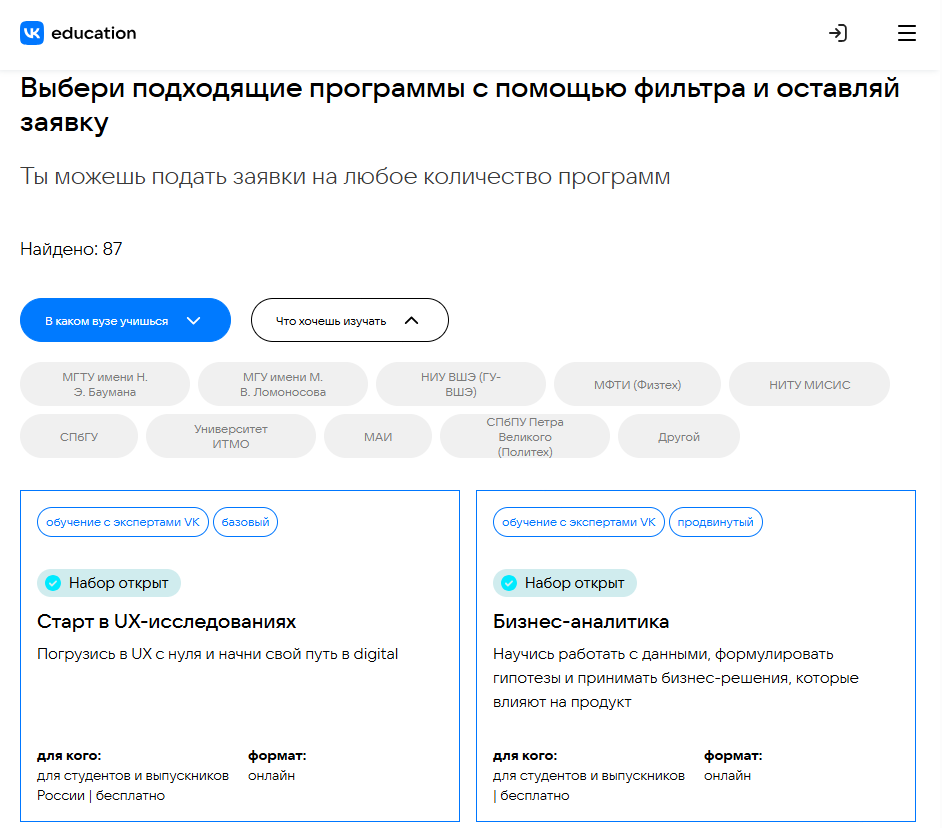942x828 pixels.
Task: Click the 'базовый' level tag
Action: coord(246,522)
